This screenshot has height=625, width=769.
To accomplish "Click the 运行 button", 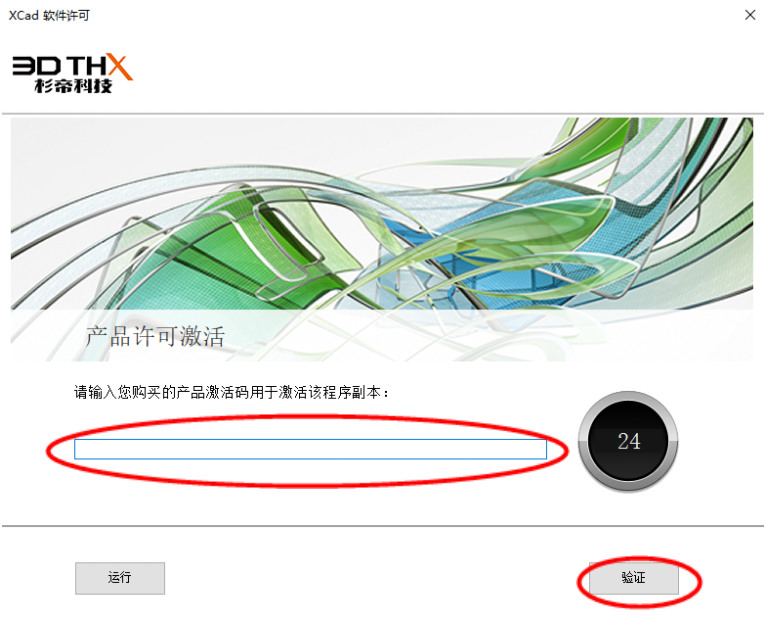I will click(x=120, y=578).
